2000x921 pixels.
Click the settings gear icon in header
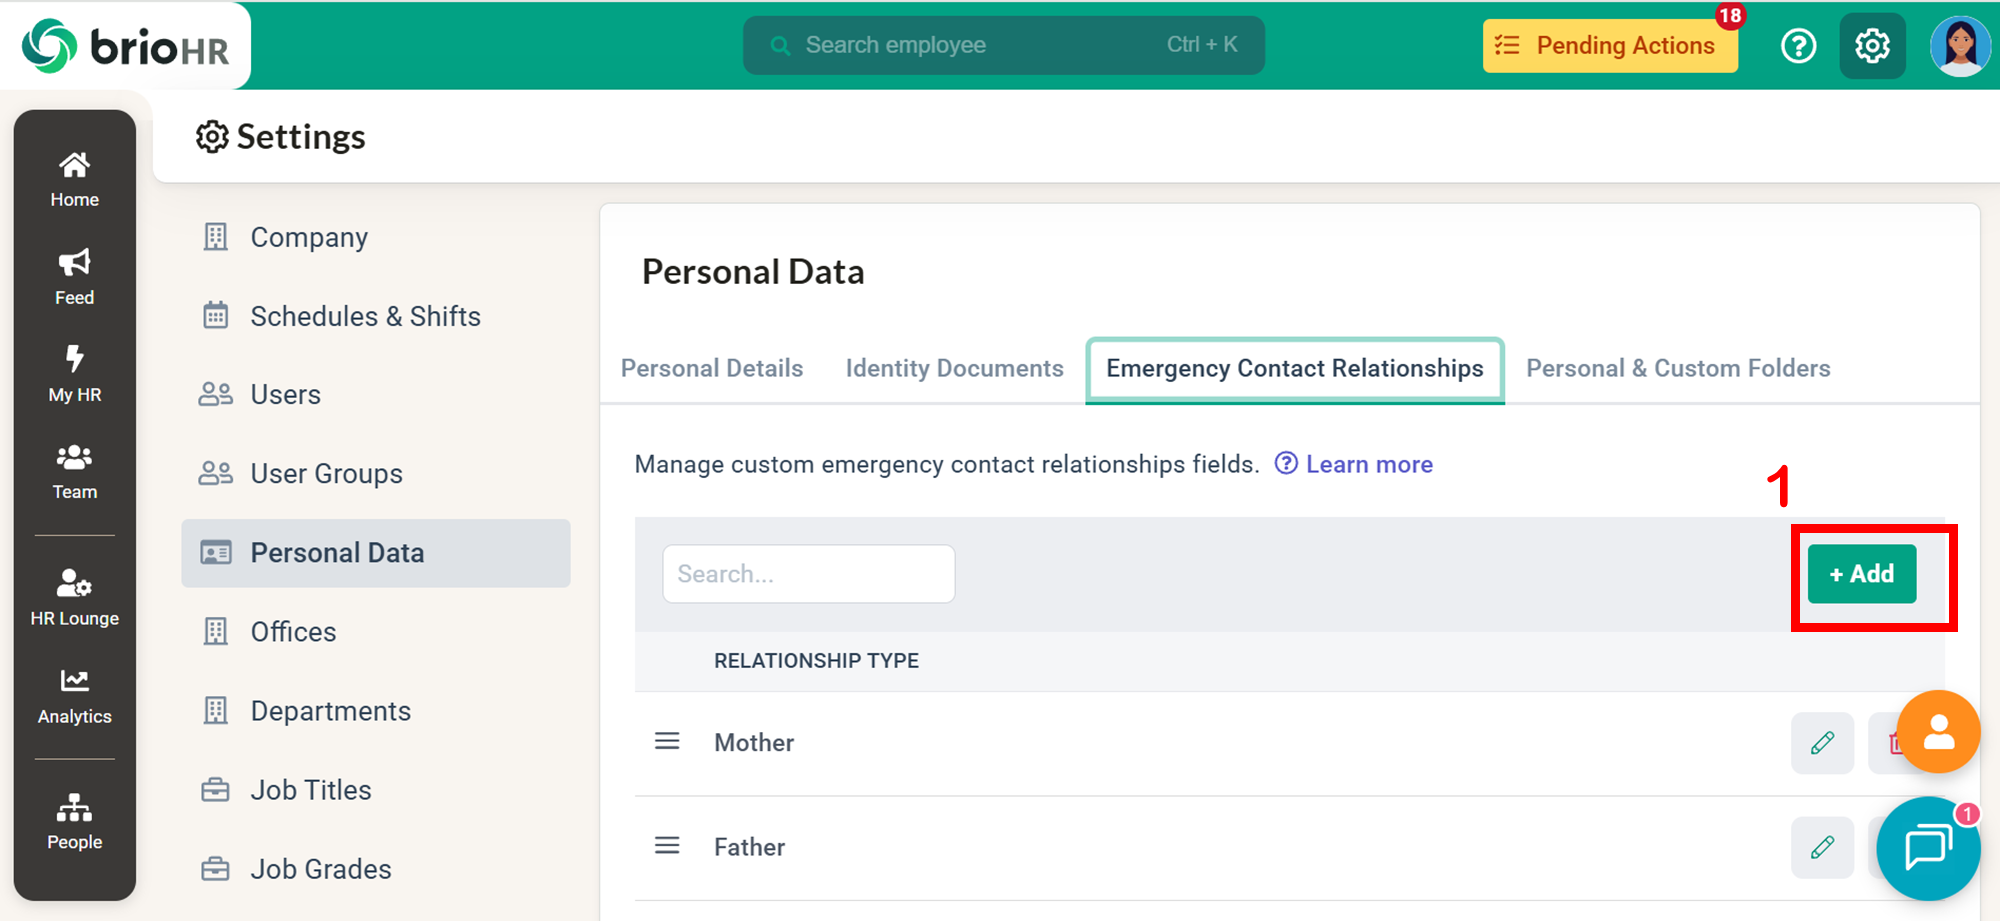point(1872,46)
